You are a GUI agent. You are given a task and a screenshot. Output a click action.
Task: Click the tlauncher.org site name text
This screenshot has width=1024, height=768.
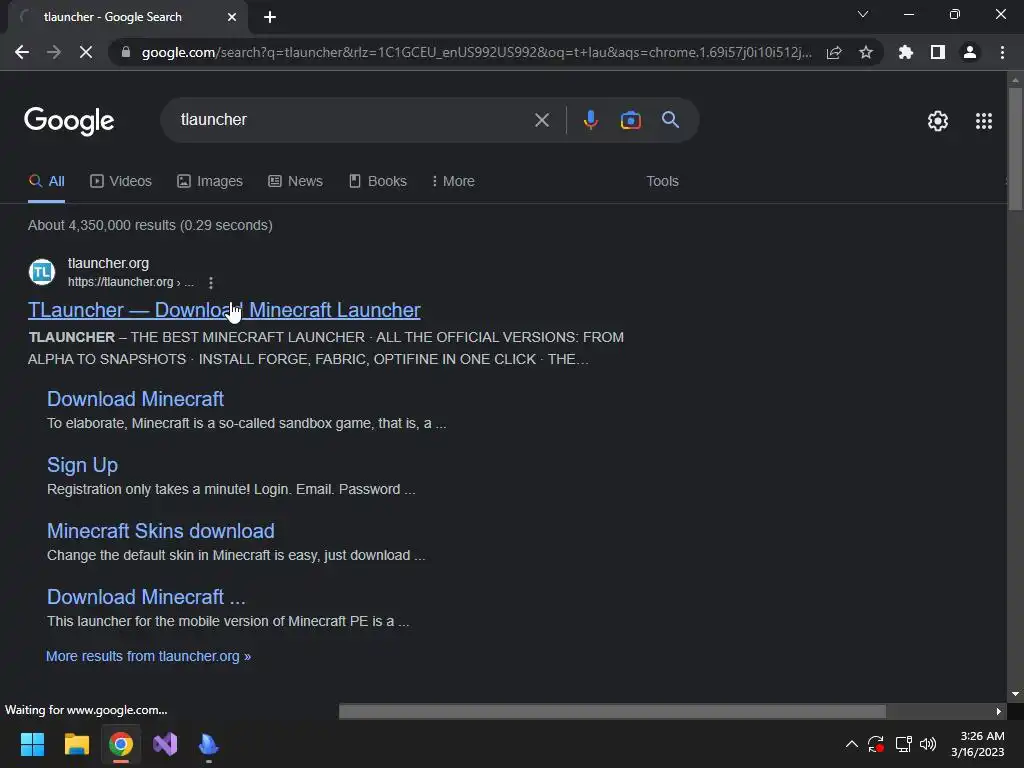point(108,263)
